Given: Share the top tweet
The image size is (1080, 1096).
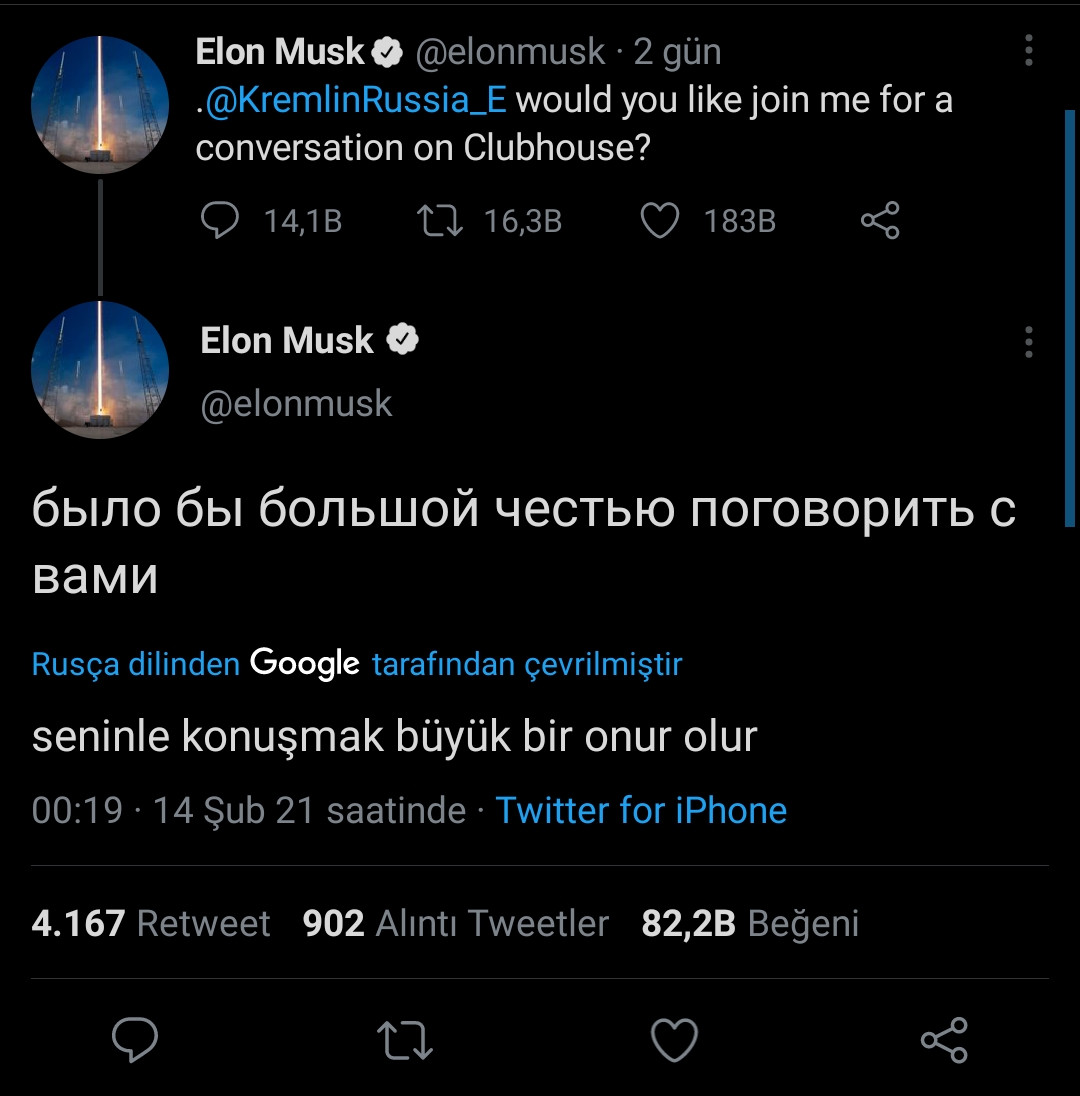Looking at the screenshot, I should coord(880,221).
